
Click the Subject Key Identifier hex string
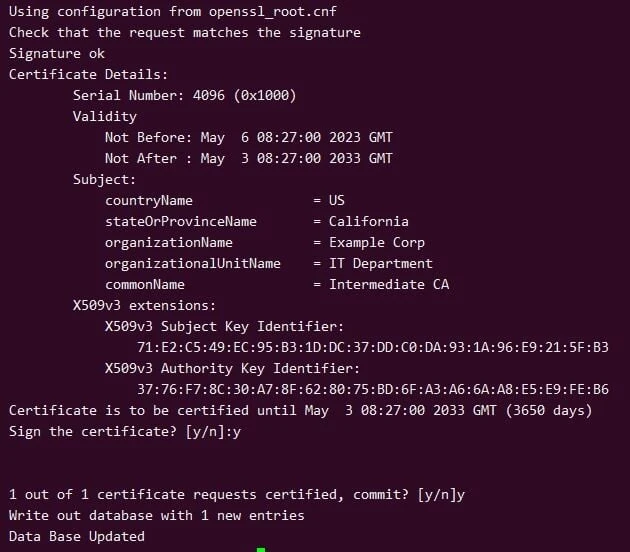[373, 347]
